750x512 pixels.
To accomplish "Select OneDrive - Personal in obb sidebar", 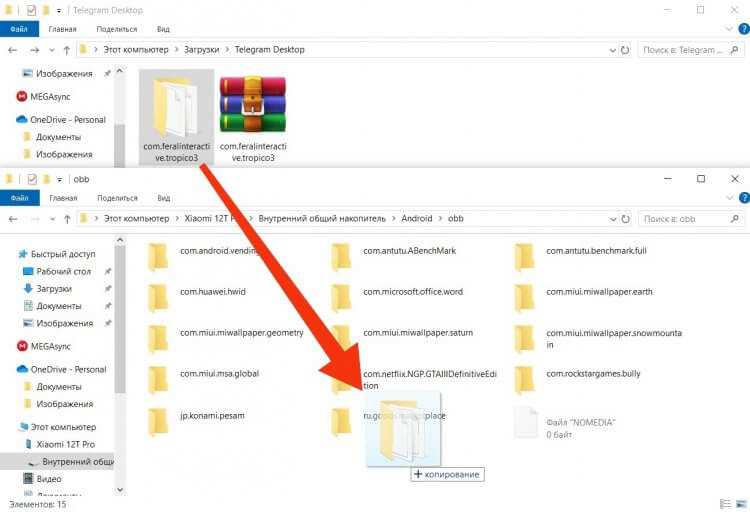I will 61,369.
